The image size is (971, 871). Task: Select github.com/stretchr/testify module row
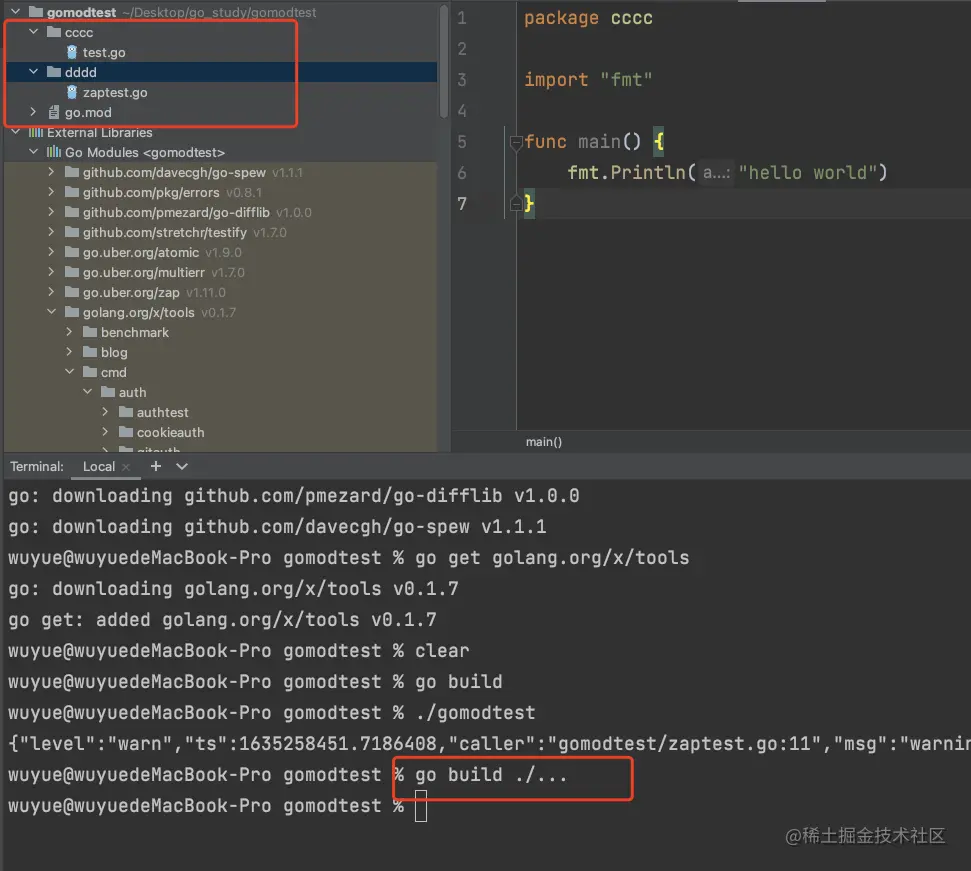point(220,232)
